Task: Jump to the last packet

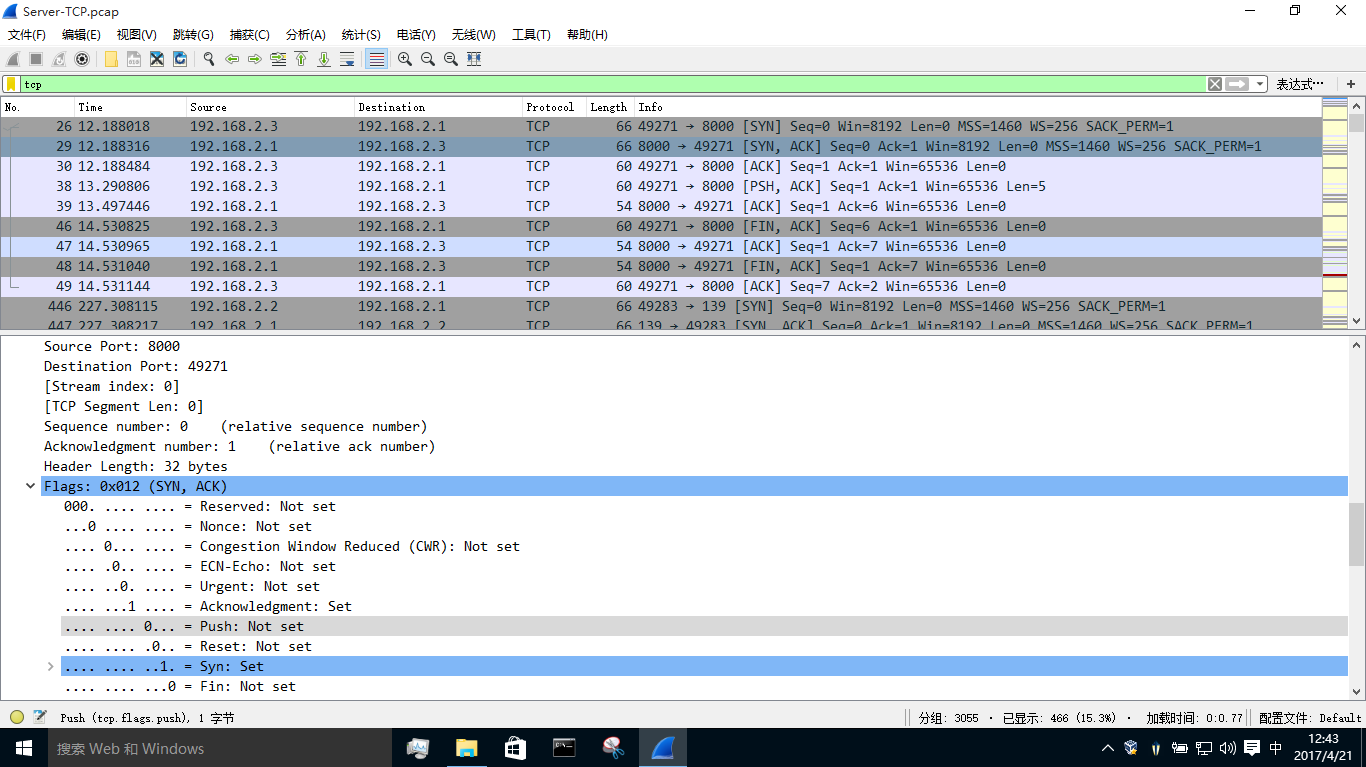Action: (x=324, y=59)
